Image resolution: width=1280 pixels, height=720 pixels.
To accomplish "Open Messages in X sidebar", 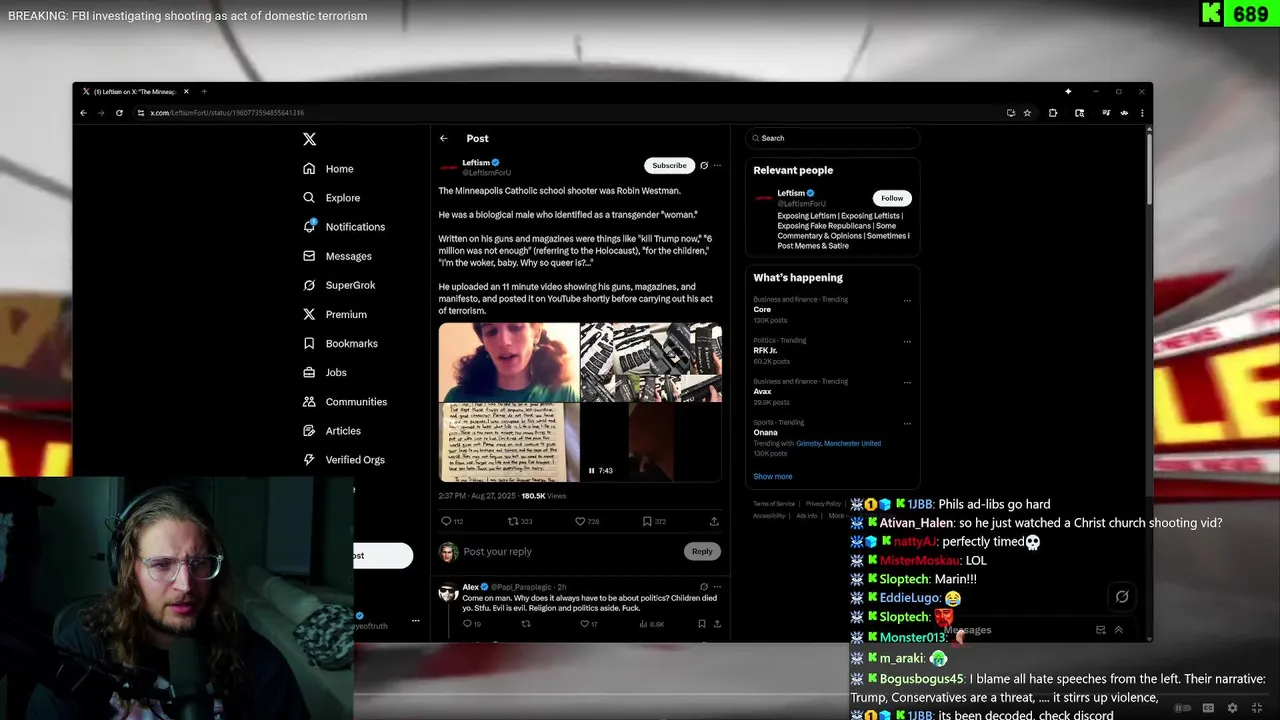I will [337, 256].
